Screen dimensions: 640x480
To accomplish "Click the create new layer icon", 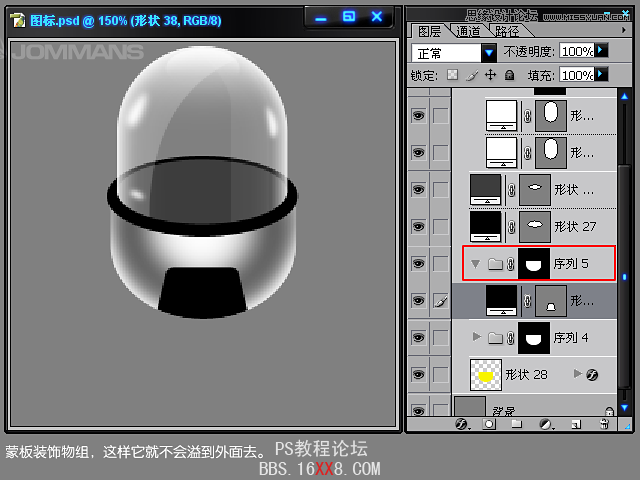I will (575, 424).
